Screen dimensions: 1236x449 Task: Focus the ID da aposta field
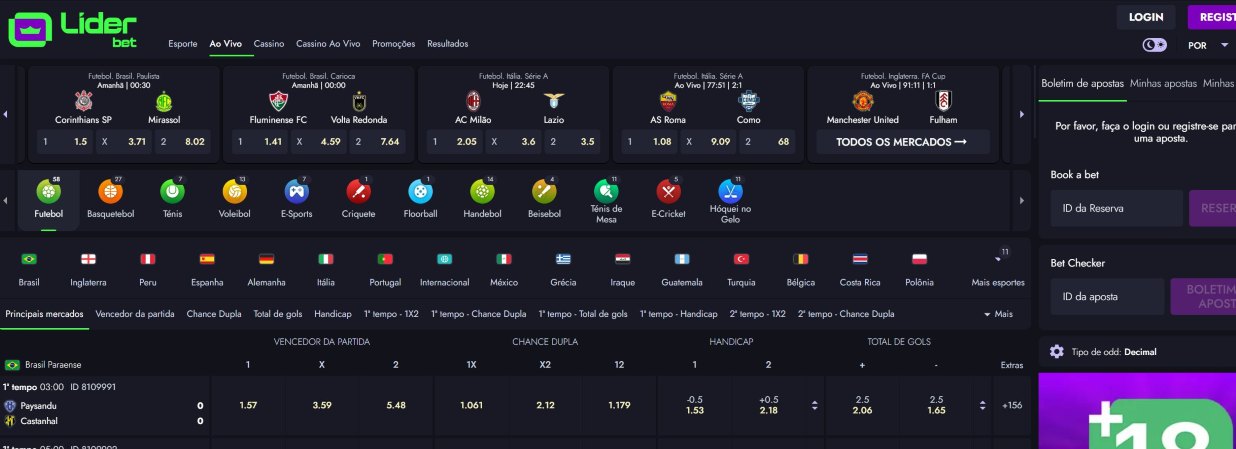(1107, 297)
